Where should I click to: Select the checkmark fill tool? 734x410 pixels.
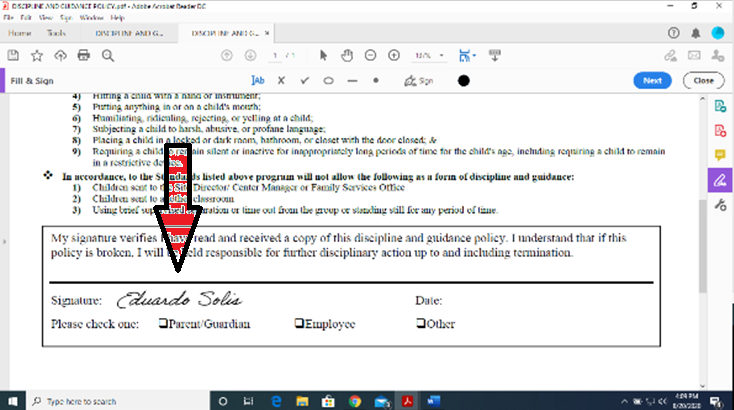(x=305, y=80)
